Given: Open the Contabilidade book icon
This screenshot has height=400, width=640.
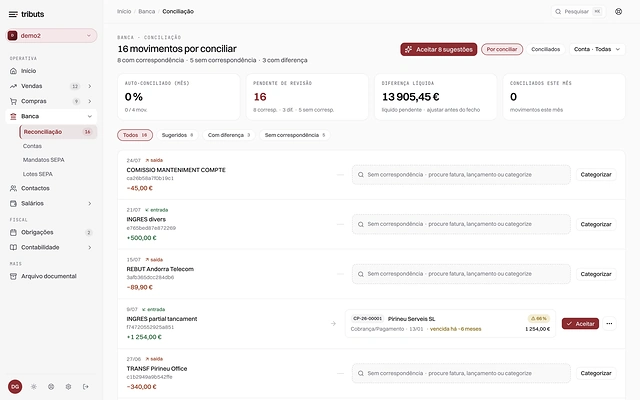Looking at the screenshot, I should pyautogui.click(x=13, y=247).
